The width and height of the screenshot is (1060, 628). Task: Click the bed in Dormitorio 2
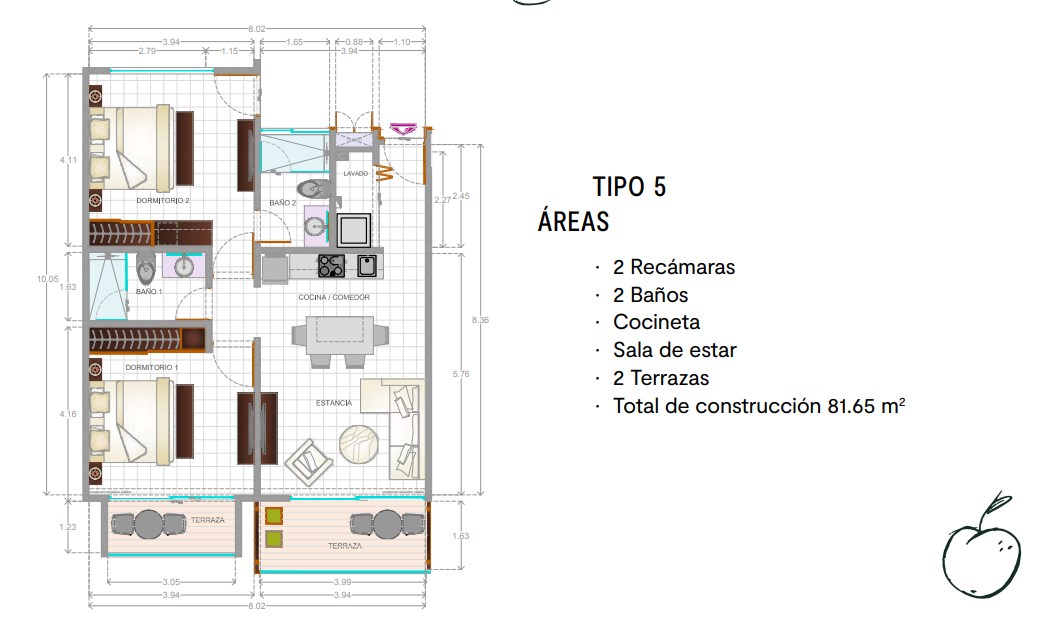pos(146,146)
